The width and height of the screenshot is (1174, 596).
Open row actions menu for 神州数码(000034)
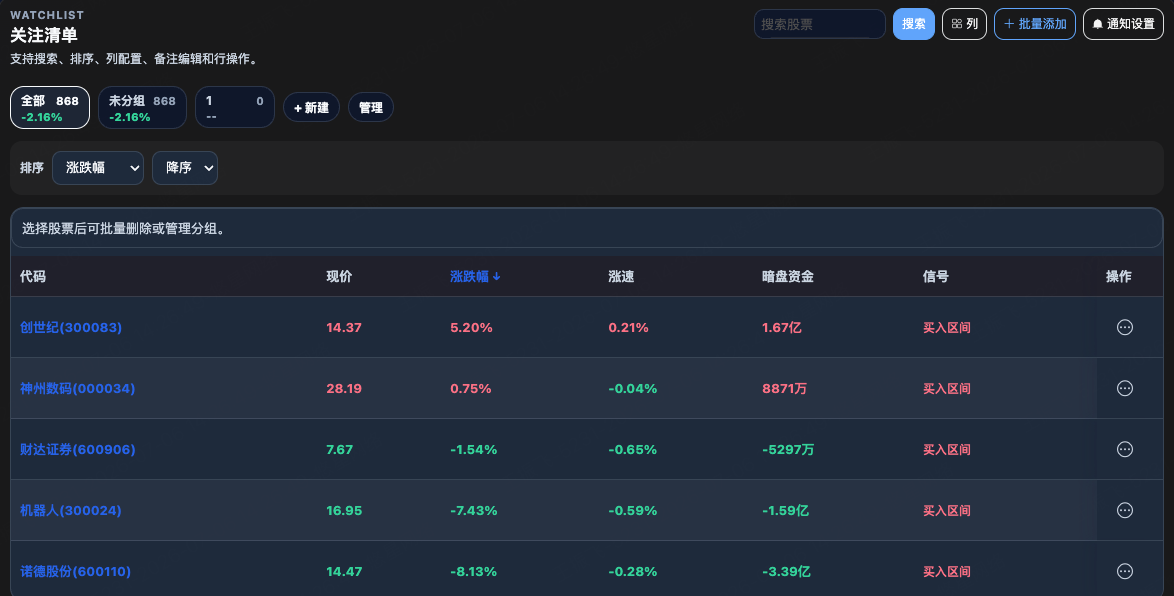point(1124,388)
